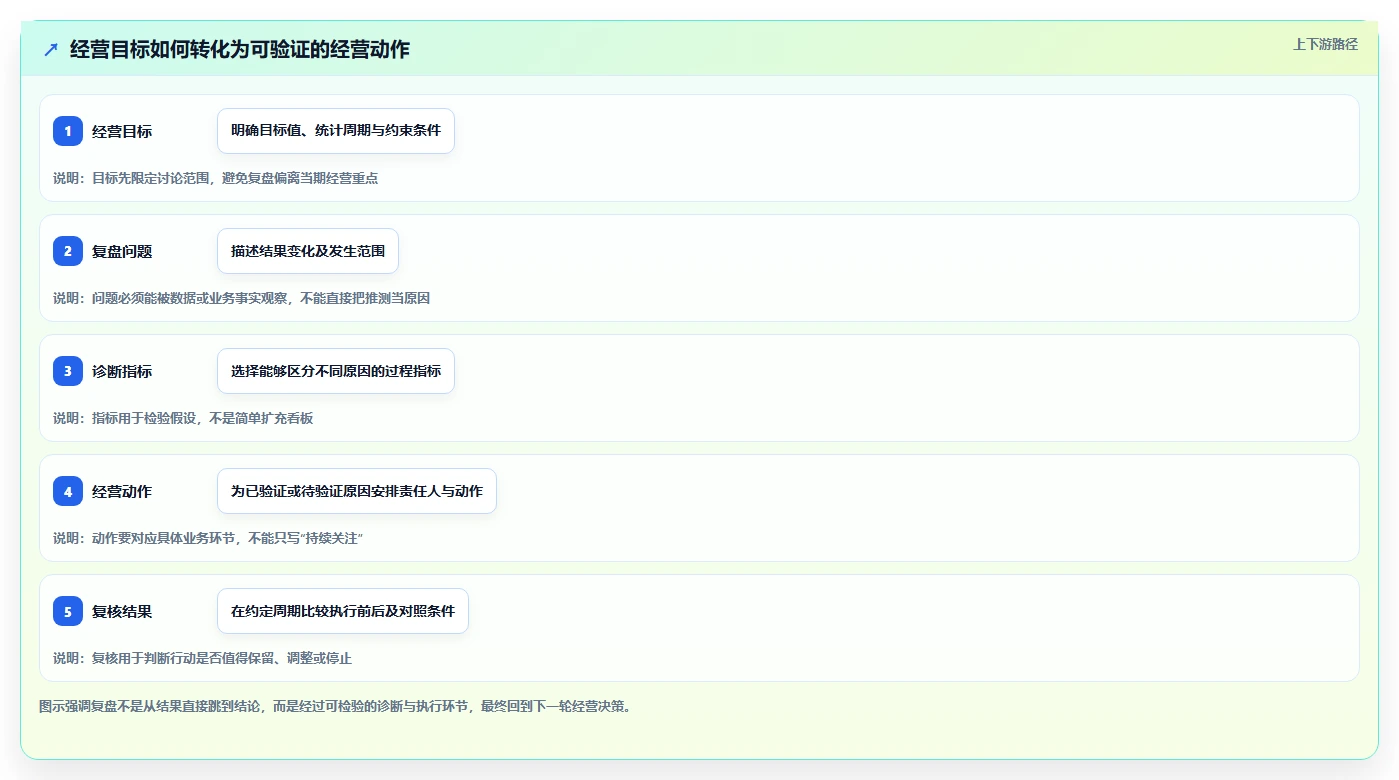Select the 描述结果变化及发生范围 chip
The width and height of the screenshot is (1399, 780).
tap(308, 251)
